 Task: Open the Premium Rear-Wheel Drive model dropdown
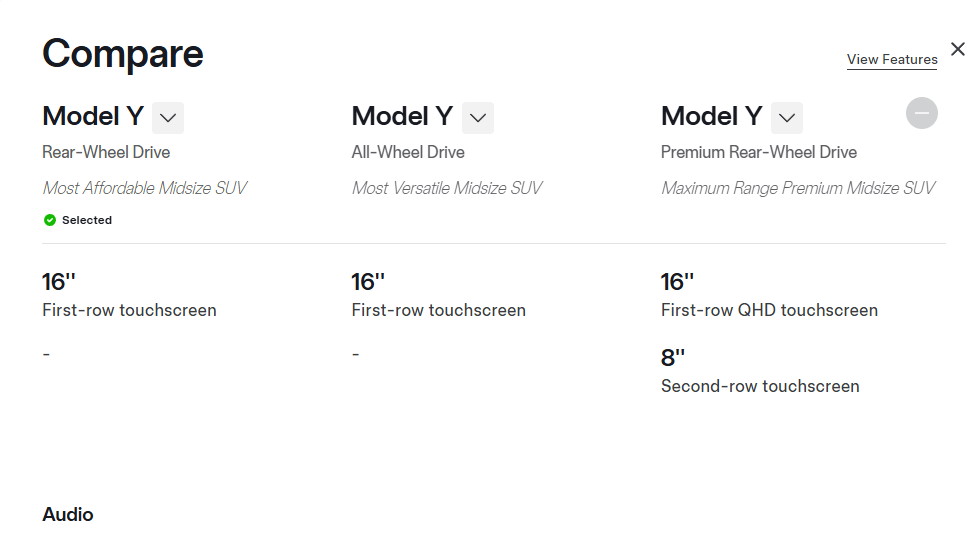click(787, 118)
